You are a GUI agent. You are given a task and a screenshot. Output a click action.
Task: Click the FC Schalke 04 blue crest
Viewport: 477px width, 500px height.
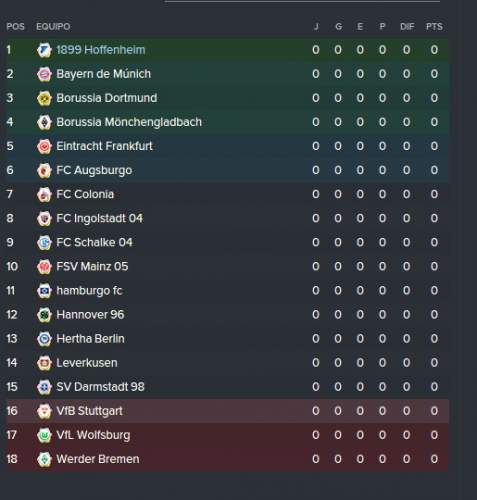click(44, 243)
